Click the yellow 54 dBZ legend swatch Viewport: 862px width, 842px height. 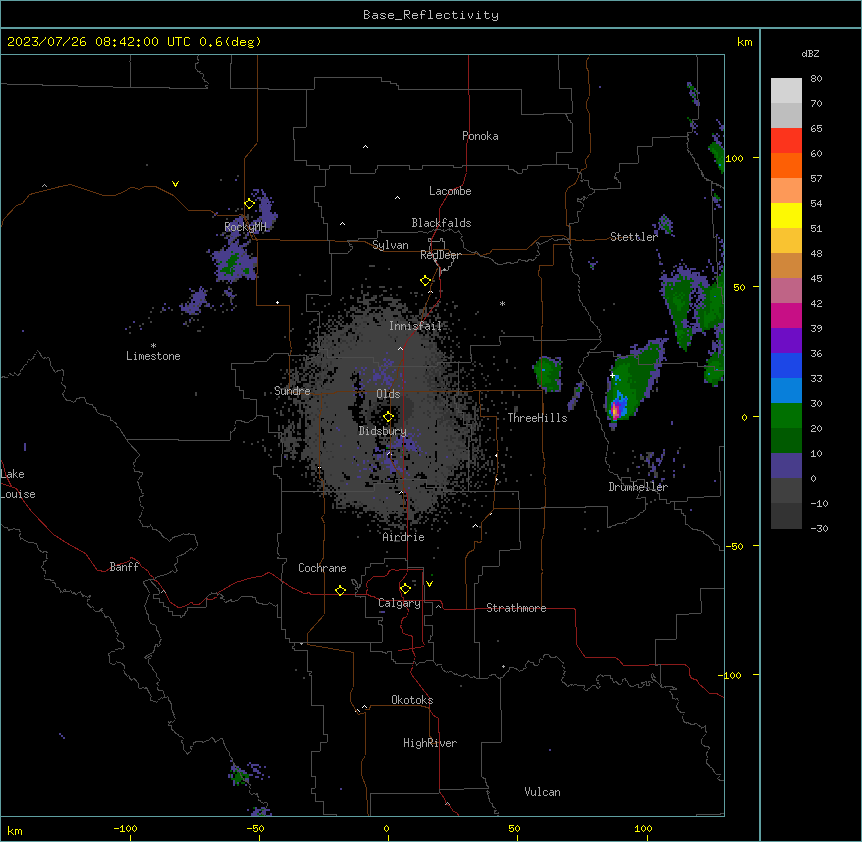(x=786, y=215)
